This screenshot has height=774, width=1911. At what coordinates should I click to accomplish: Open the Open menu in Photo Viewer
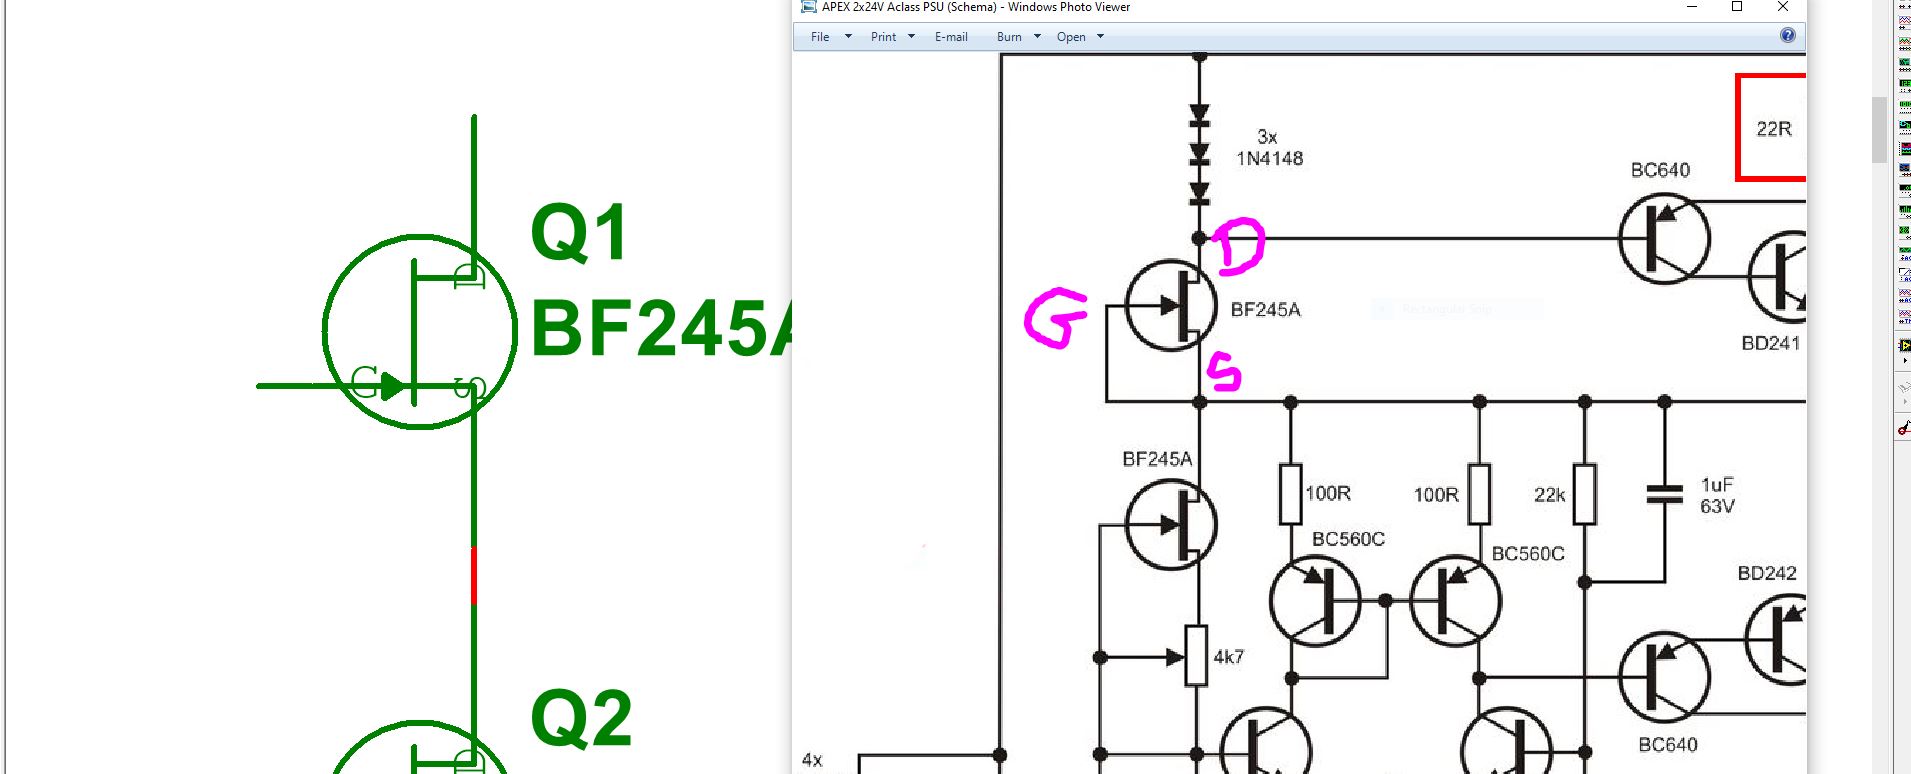[x=1071, y=37]
